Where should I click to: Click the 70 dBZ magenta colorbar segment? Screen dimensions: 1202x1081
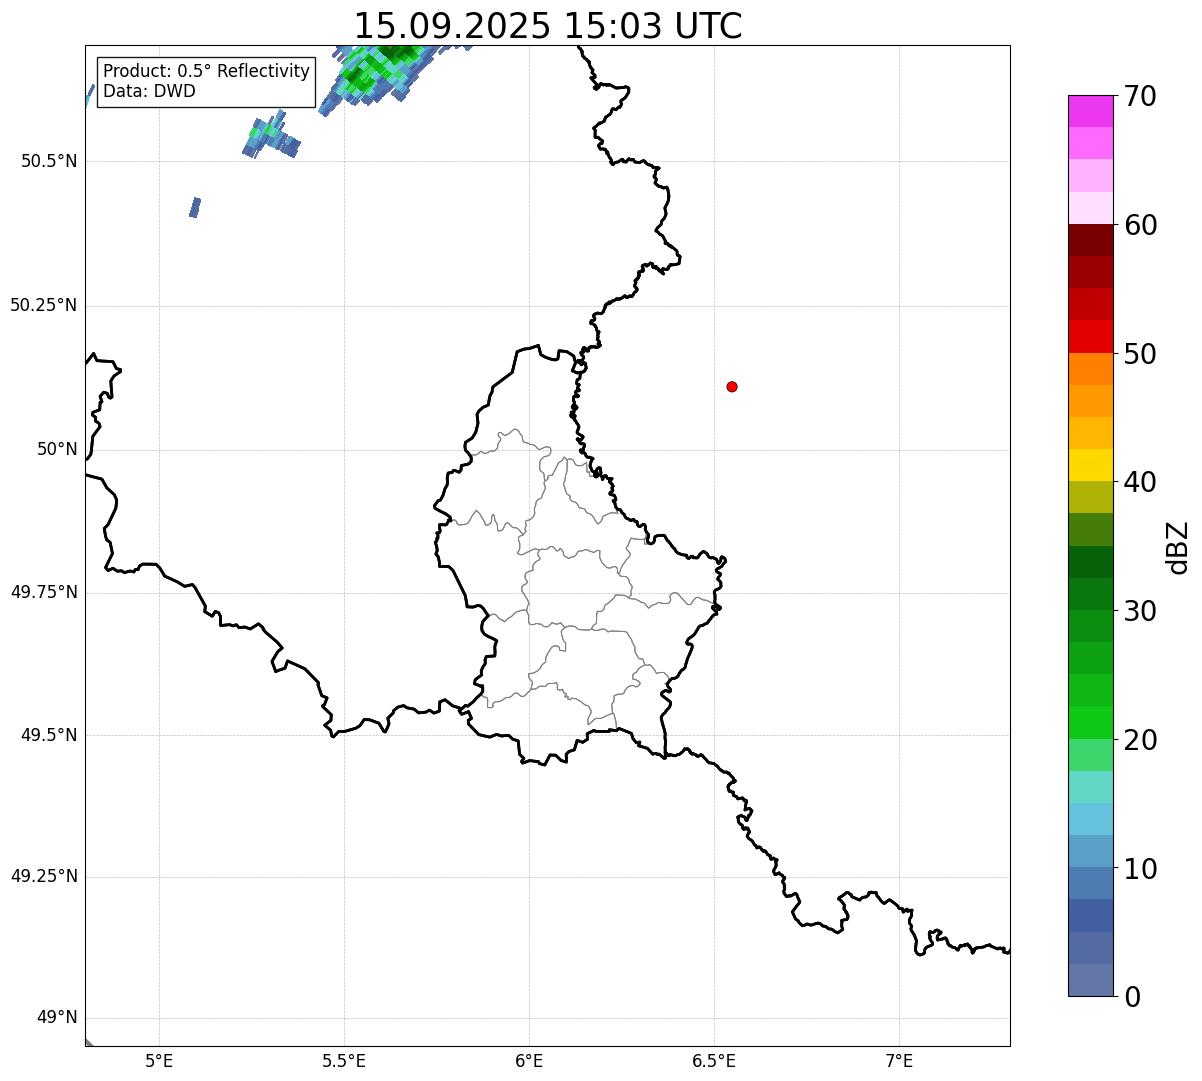click(1091, 111)
